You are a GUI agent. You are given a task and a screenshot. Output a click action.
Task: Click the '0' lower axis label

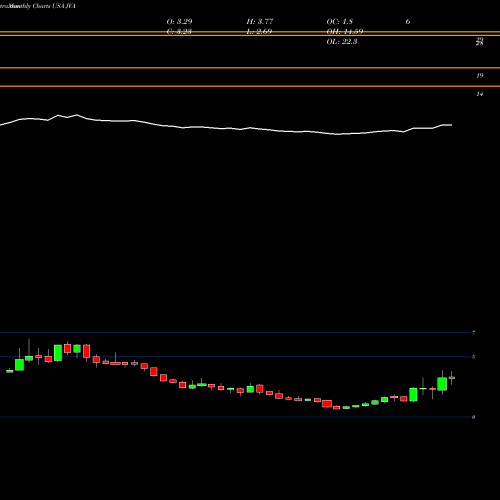tap(473, 417)
